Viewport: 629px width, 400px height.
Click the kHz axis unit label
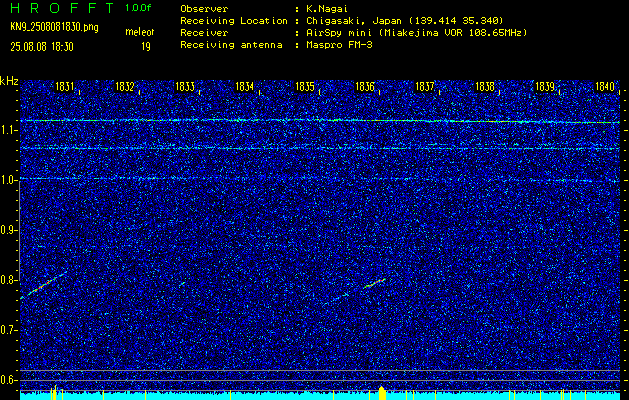[9, 81]
